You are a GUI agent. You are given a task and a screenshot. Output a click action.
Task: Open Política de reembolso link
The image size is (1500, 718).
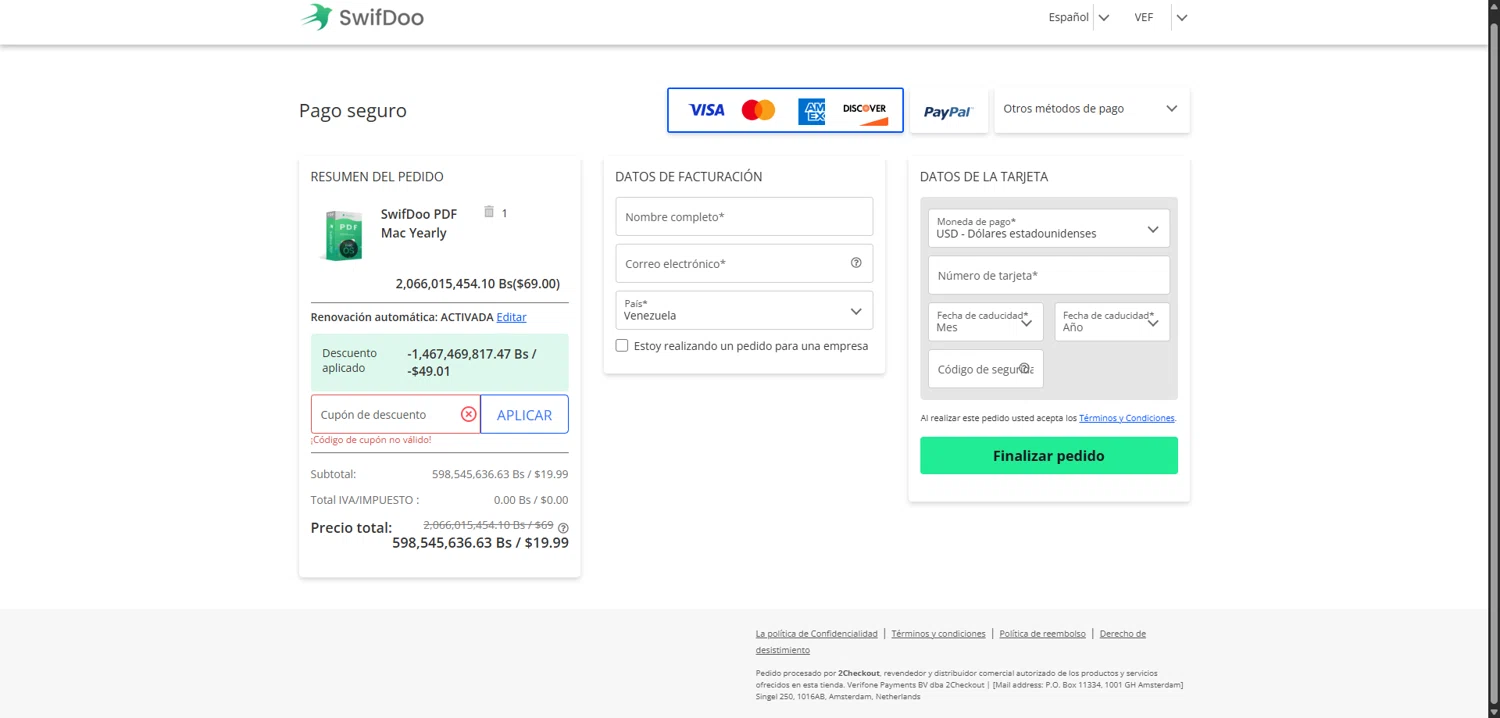1042,634
